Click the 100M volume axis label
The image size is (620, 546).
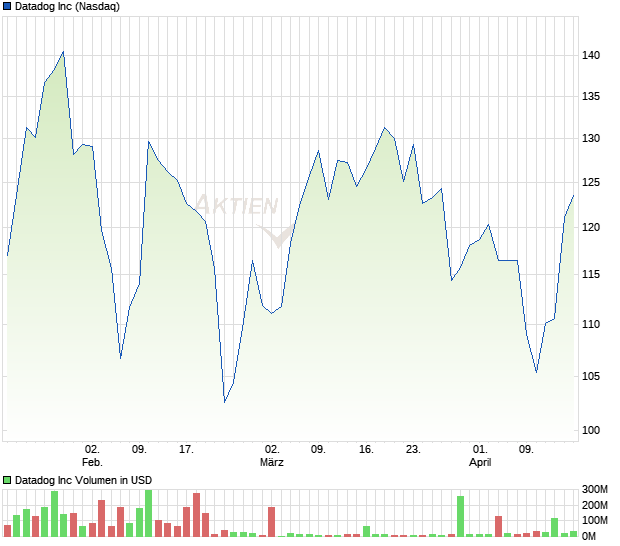[x=594, y=520]
